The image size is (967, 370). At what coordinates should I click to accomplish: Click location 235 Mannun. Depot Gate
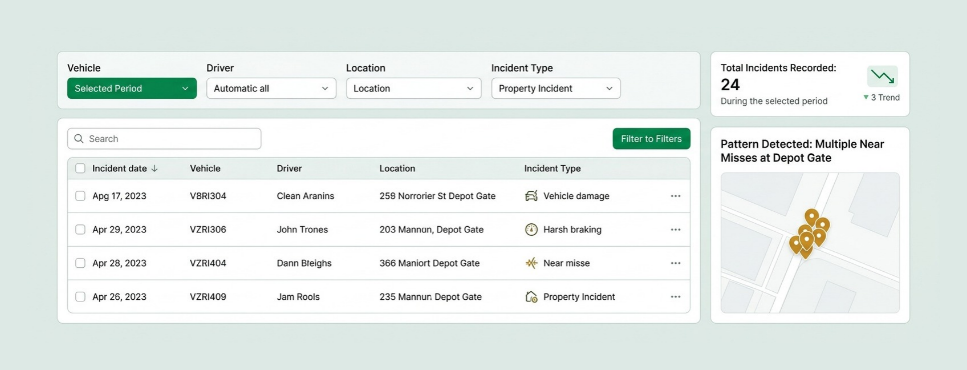click(430, 297)
